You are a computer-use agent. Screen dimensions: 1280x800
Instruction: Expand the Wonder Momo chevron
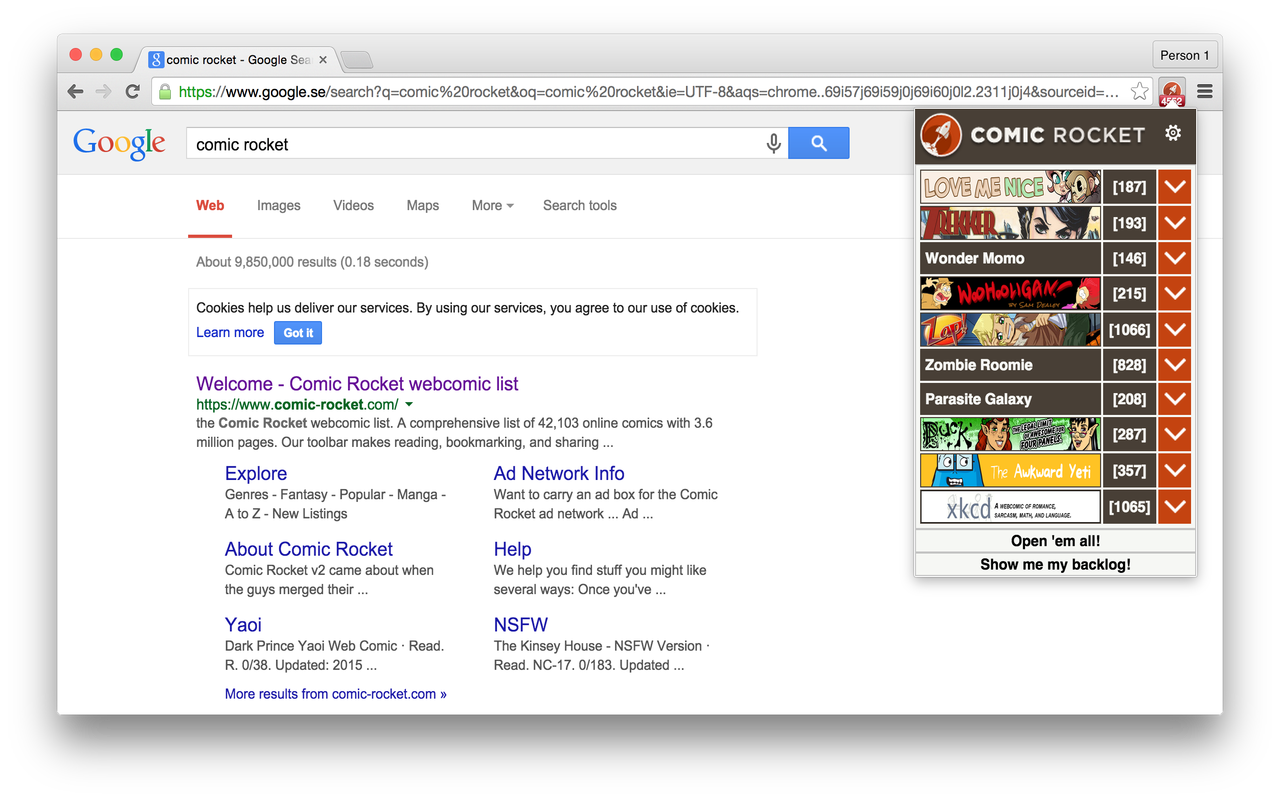point(1175,258)
